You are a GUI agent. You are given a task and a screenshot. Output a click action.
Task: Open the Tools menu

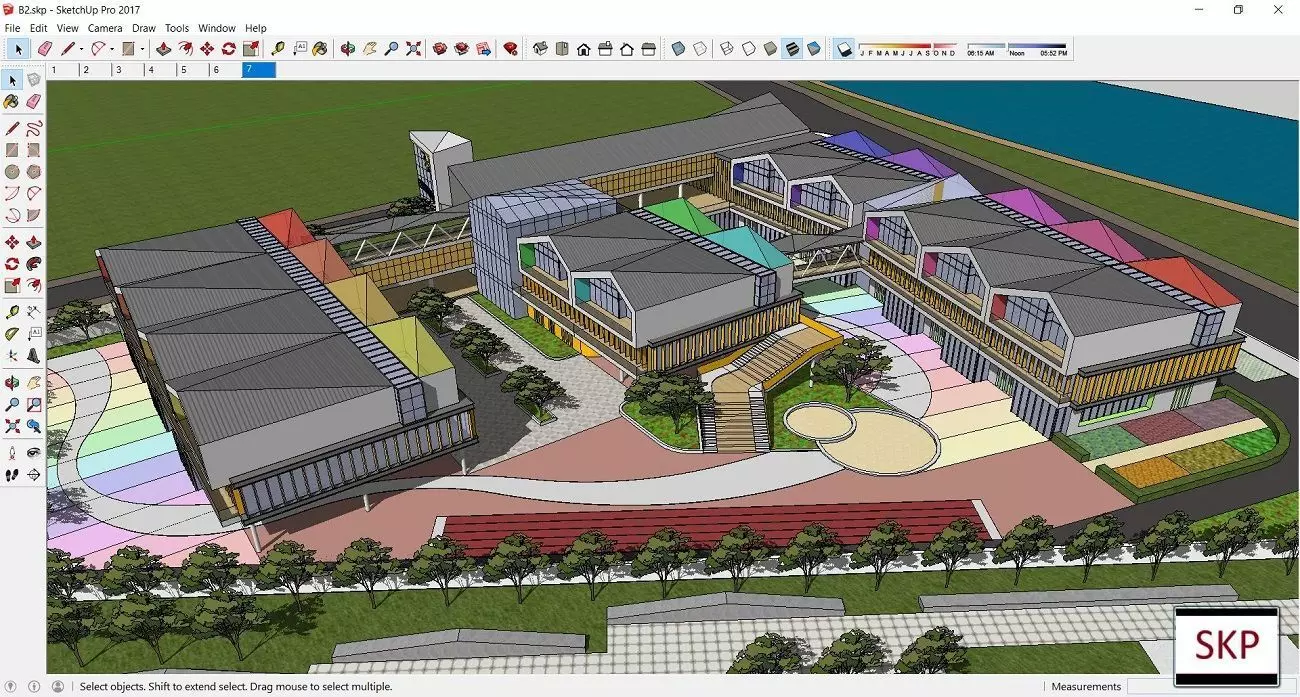177,28
